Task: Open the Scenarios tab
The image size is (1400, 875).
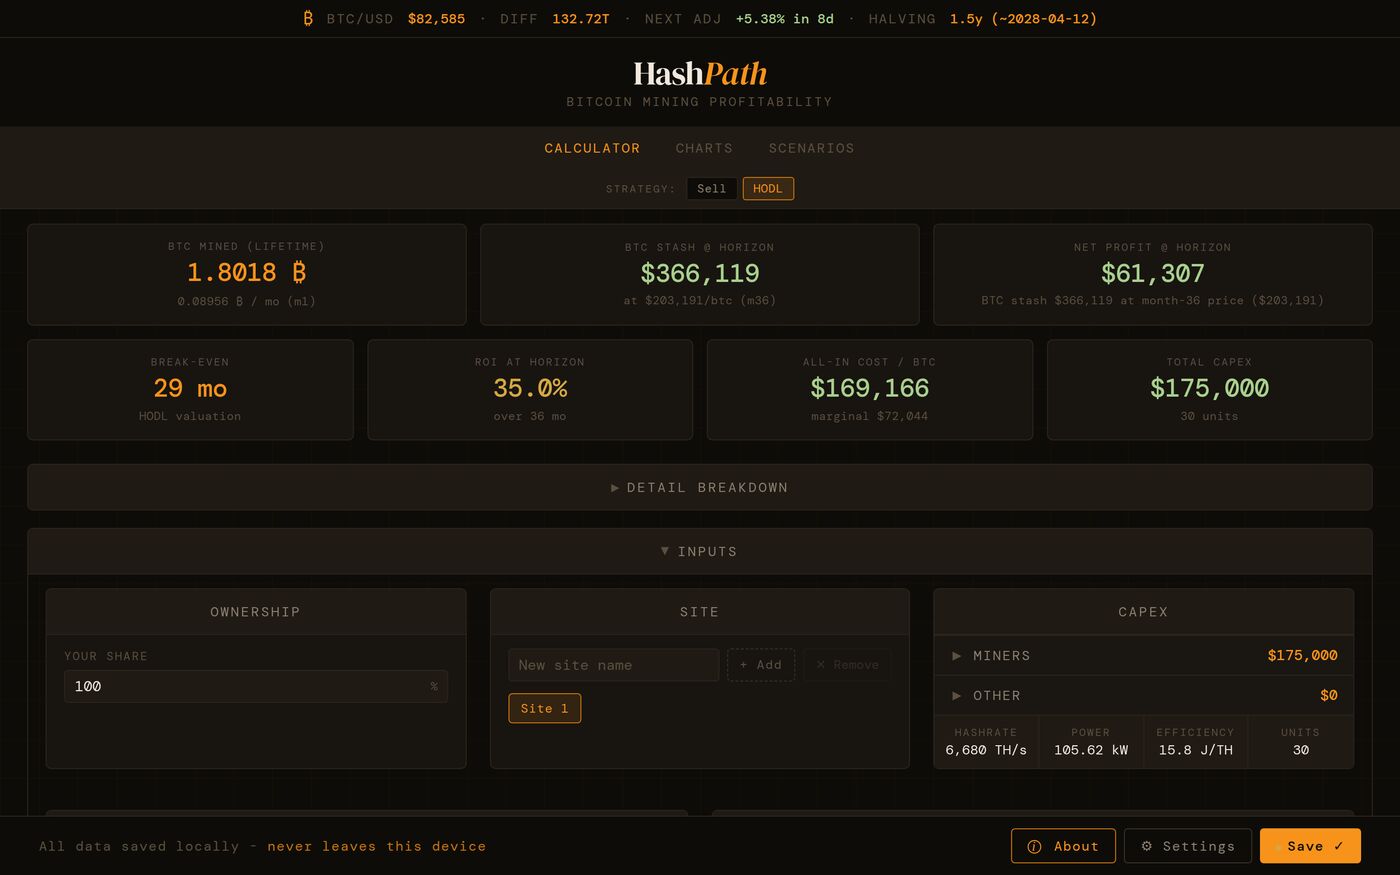Action: pyautogui.click(x=811, y=148)
